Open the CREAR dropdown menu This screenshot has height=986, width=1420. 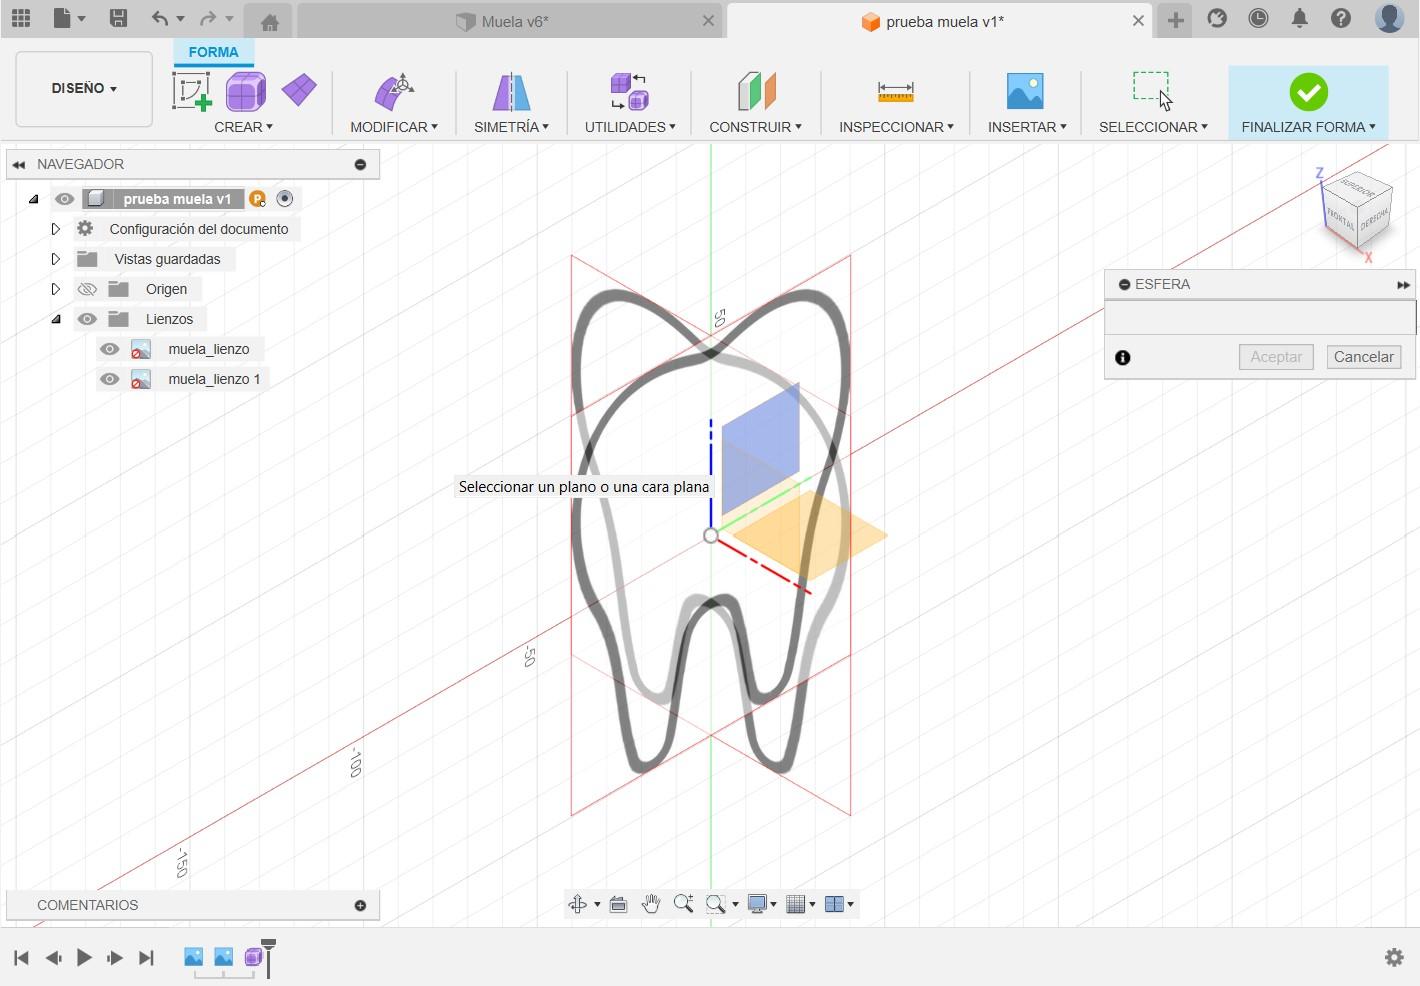(243, 127)
